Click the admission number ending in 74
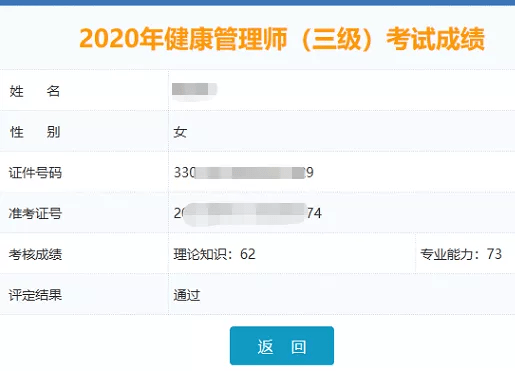The image size is (515, 371). [248, 213]
